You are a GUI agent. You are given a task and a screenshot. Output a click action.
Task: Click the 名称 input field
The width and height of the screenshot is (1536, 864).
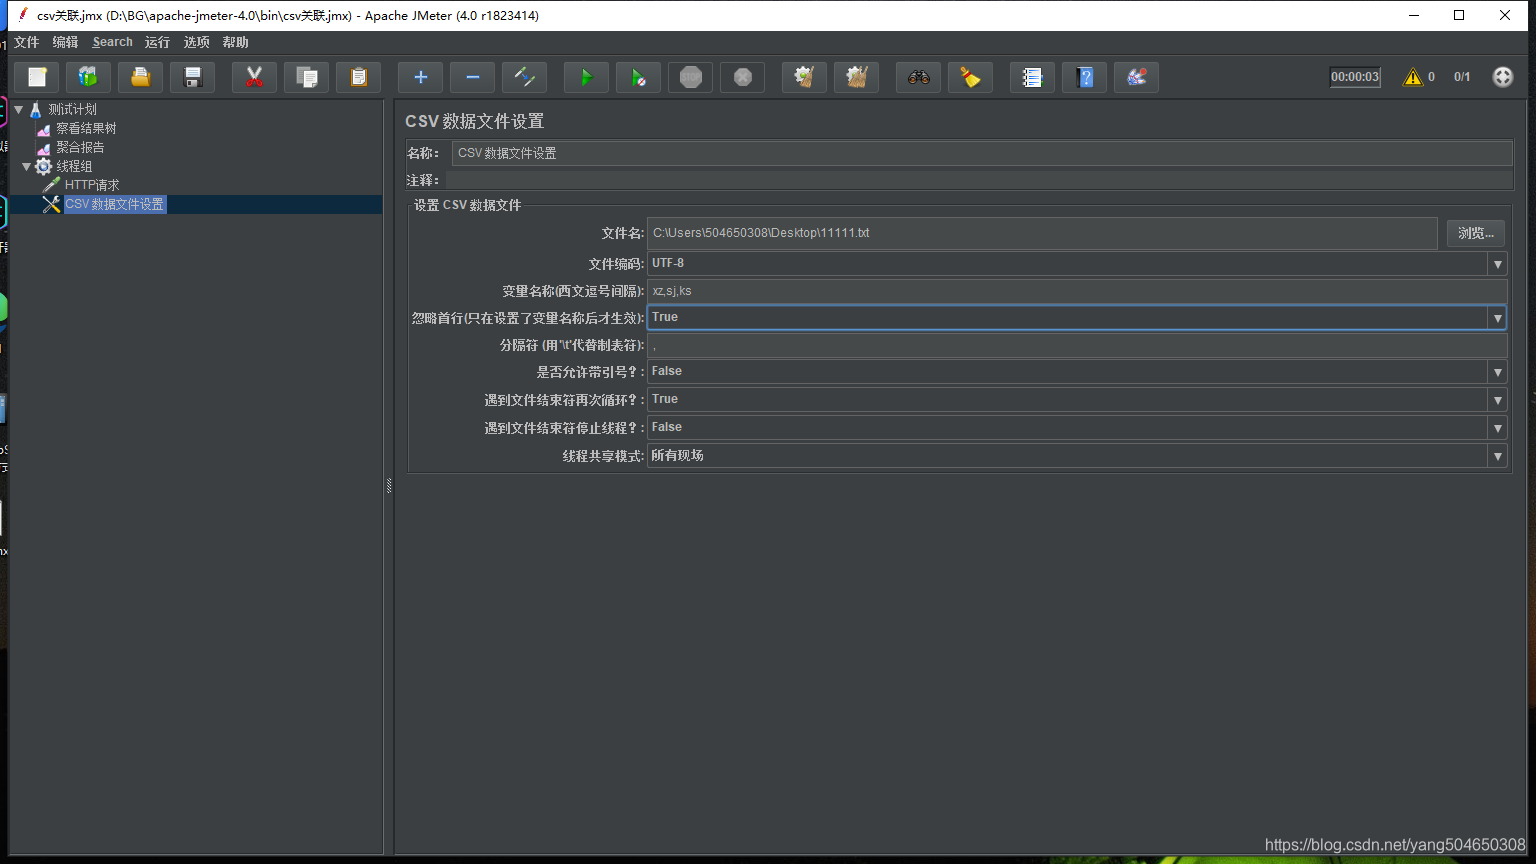click(x=982, y=153)
